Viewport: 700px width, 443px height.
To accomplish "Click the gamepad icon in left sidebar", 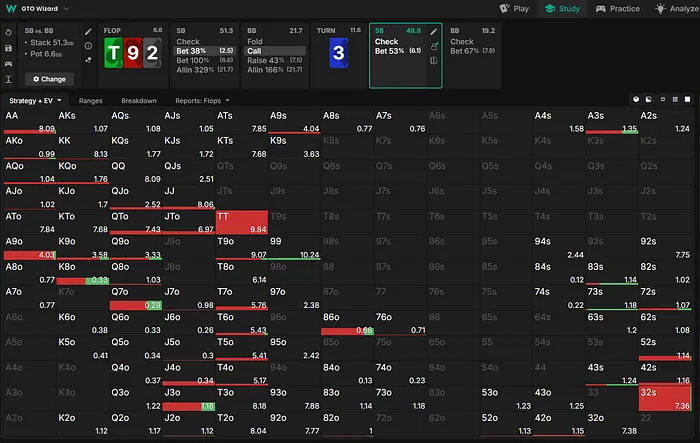I will click(x=8, y=62).
